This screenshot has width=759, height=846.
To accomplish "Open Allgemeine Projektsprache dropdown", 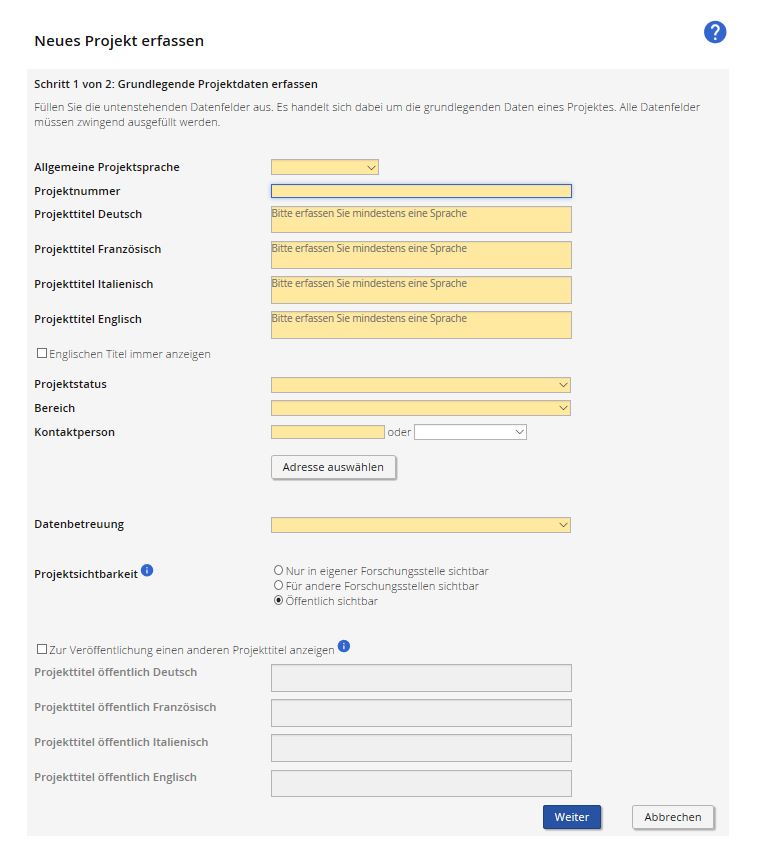I will [324, 167].
